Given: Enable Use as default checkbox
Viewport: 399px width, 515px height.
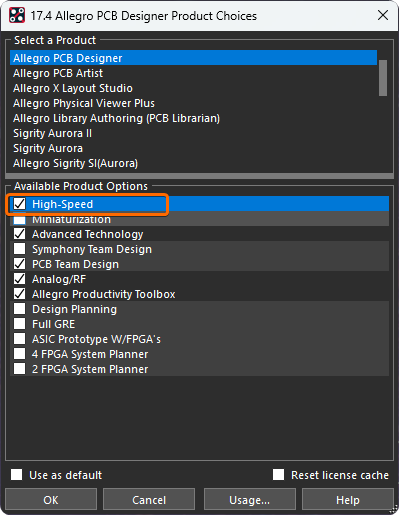Looking at the screenshot, I should [x=17, y=475].
